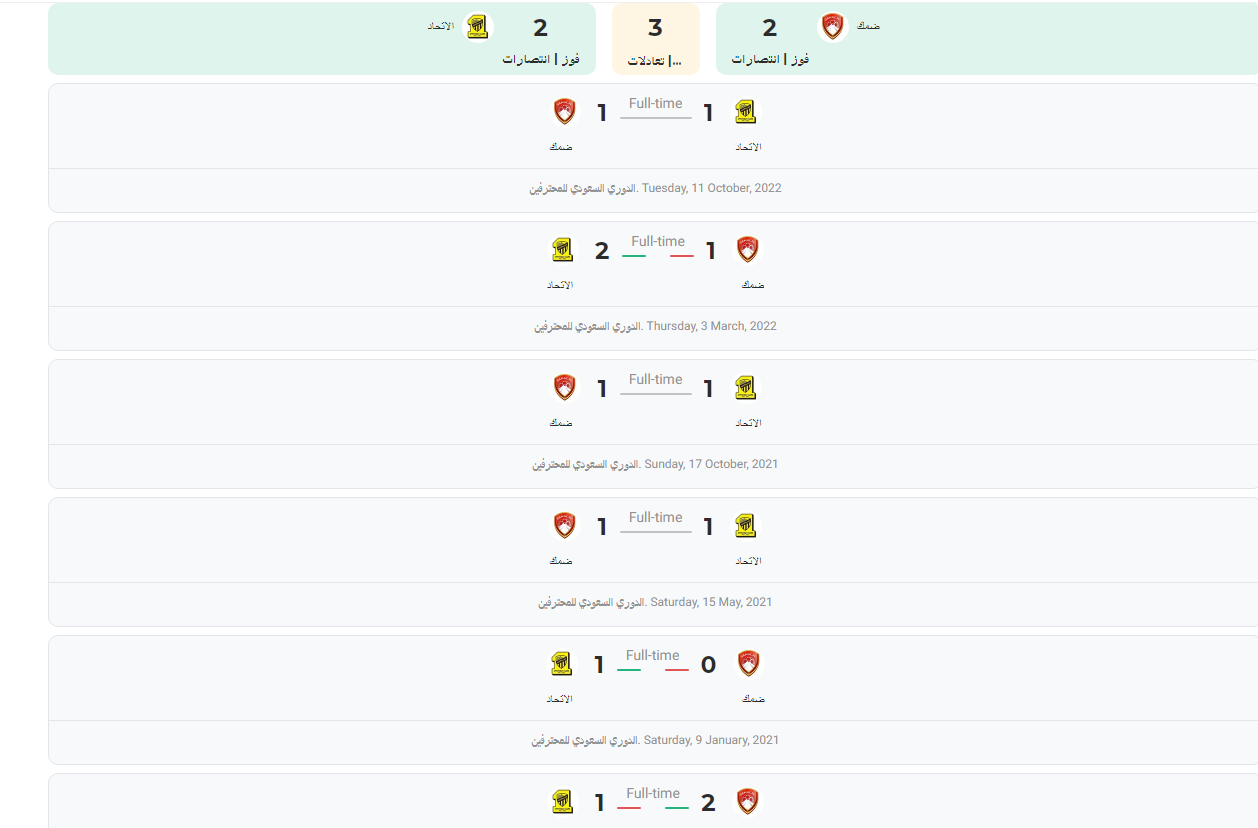Click Damac crest in 9 January 2021 match
Image resolution: width=1258 pixels, height=828 pixels.
748,664
